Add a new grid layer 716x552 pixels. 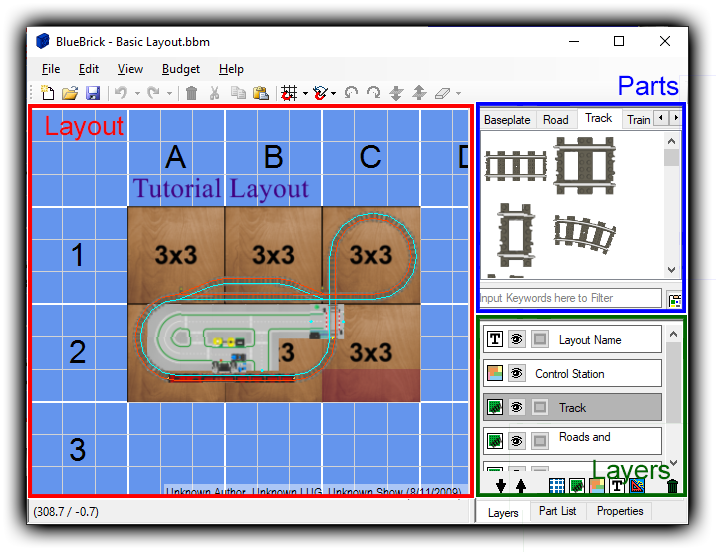point(557,486)
